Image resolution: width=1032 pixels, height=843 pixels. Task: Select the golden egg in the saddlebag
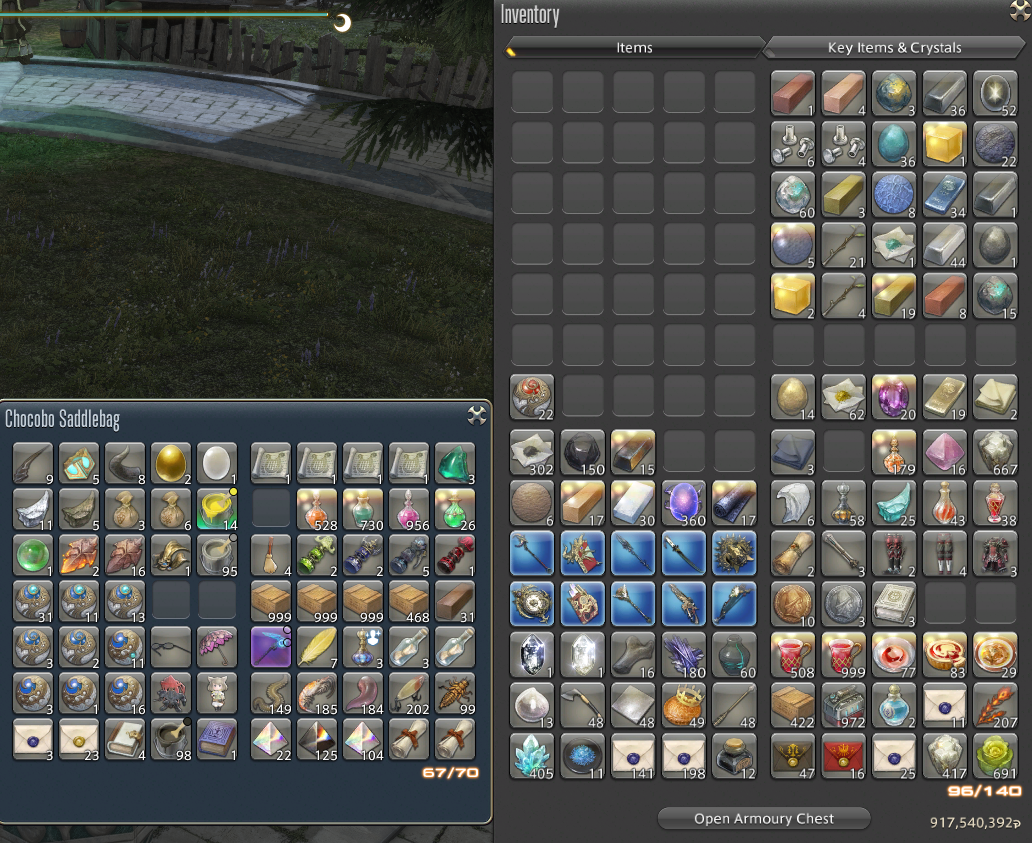(171, 463)
